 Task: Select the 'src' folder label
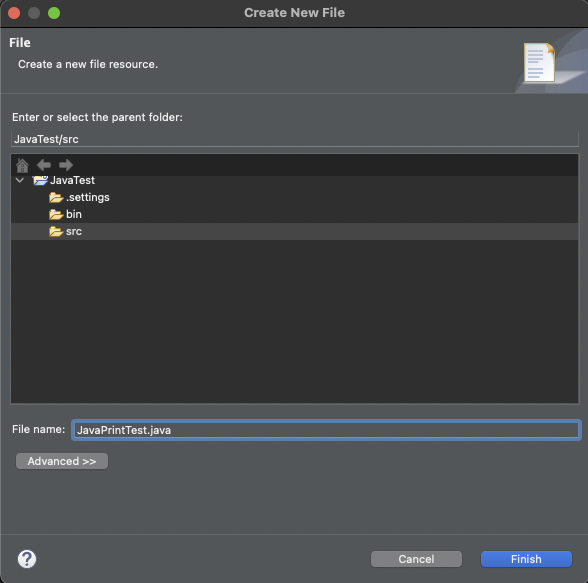pyautogui.click(x=74, y=232)
